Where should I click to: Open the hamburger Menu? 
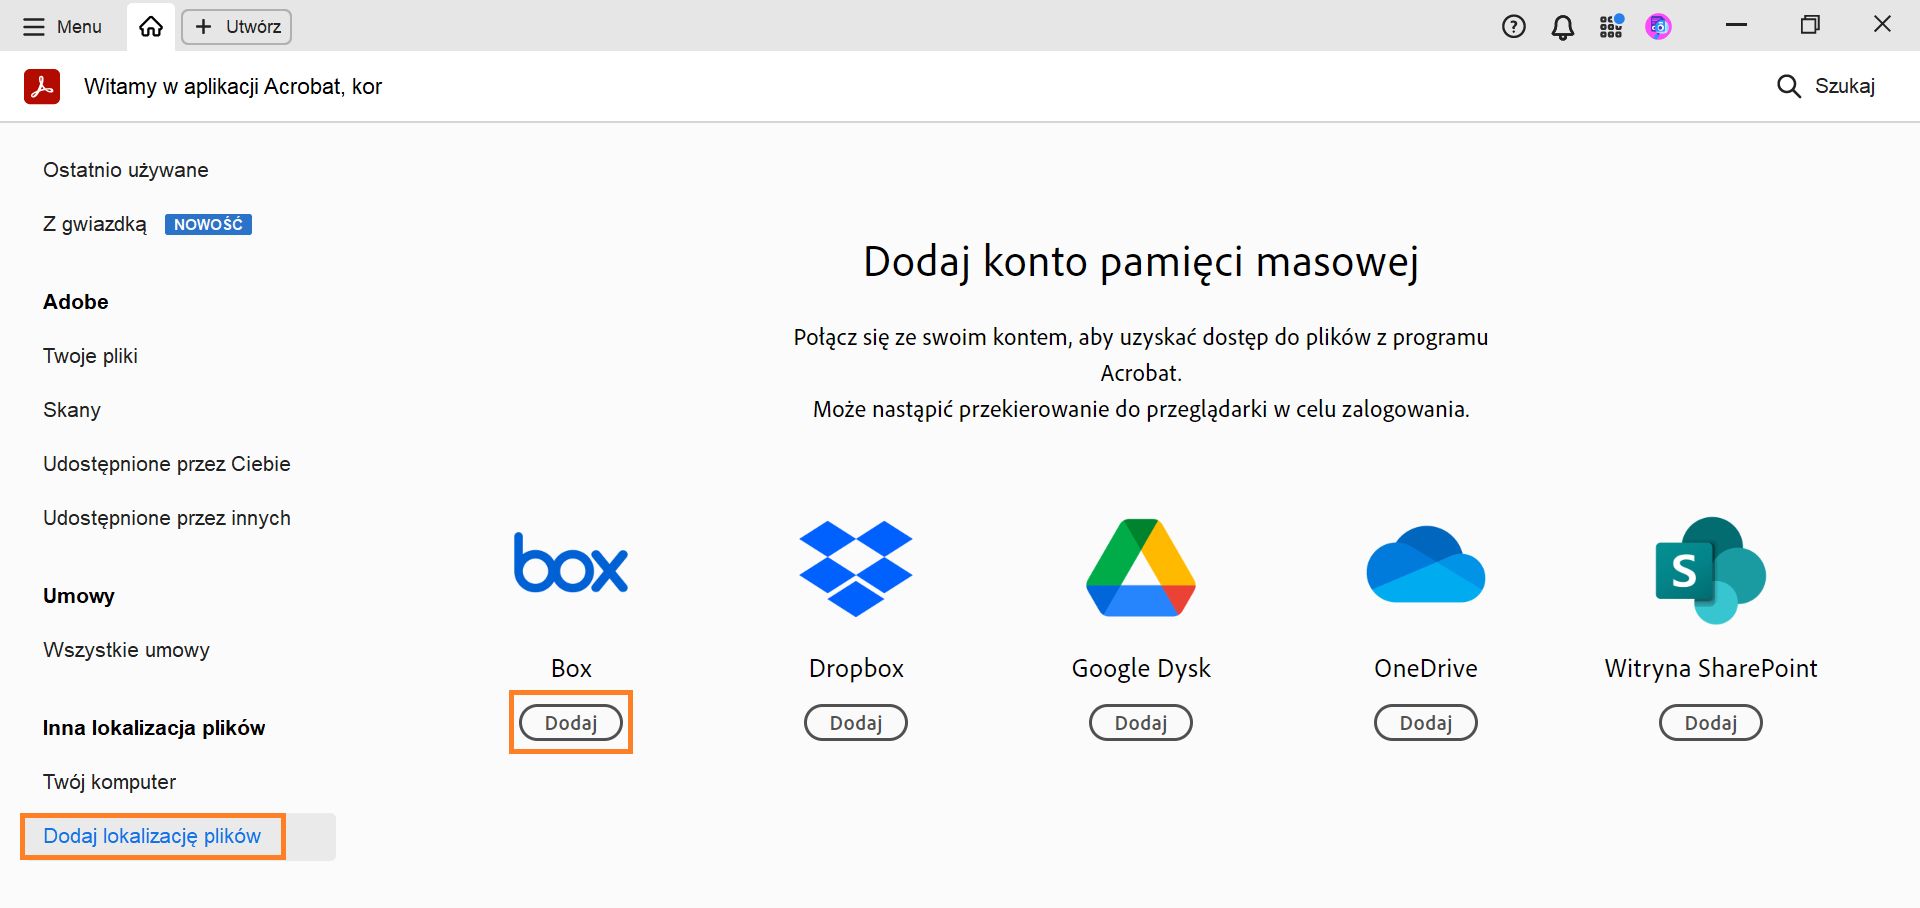coord(62,26)
